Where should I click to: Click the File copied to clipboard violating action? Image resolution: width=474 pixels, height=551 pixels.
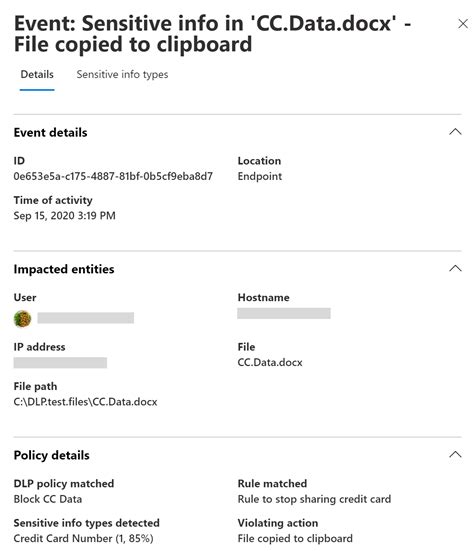coord(295,538)
